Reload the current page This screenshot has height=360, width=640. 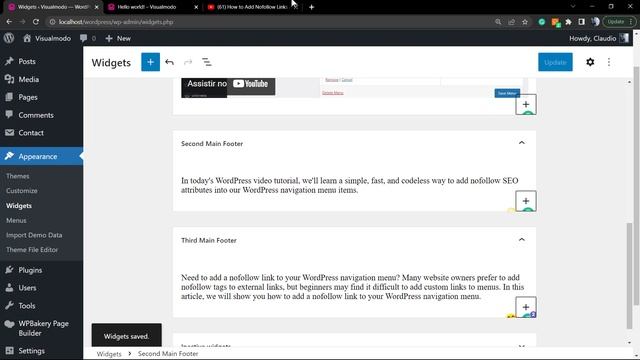(36, 22)
